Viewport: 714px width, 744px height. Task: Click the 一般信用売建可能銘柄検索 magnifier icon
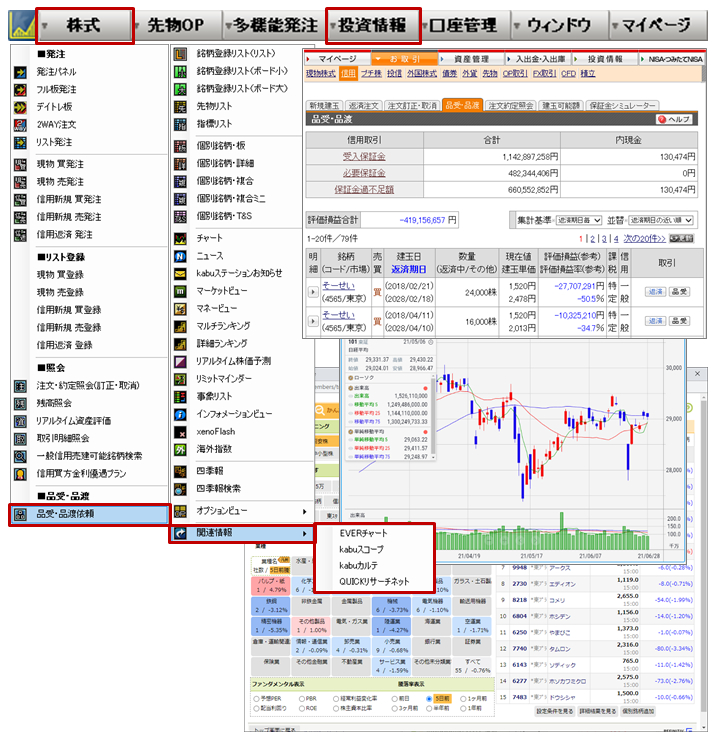pos(20,456)
